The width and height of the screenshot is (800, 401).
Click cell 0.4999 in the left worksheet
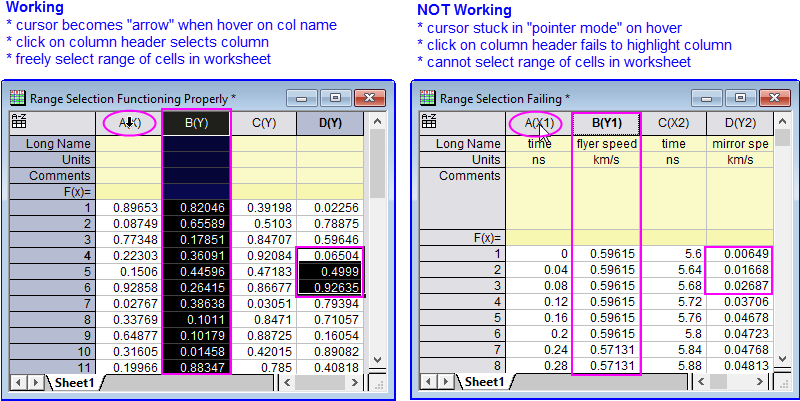tap(330, 271)
